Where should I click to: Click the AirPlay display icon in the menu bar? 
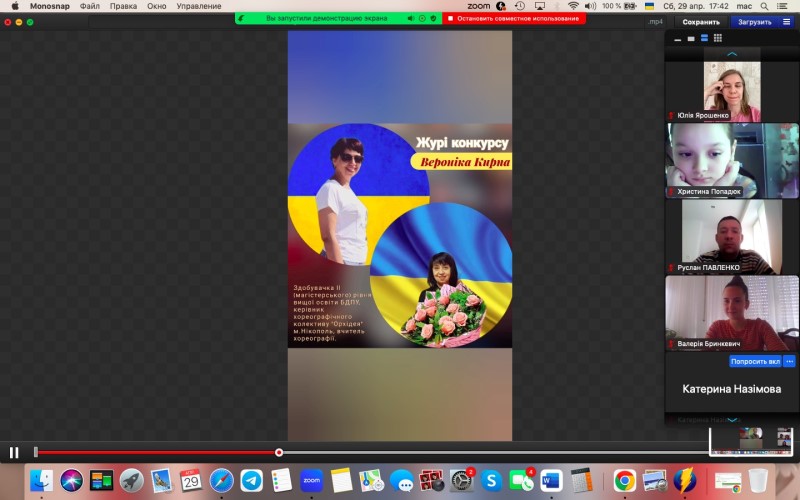tap(539, 6)
